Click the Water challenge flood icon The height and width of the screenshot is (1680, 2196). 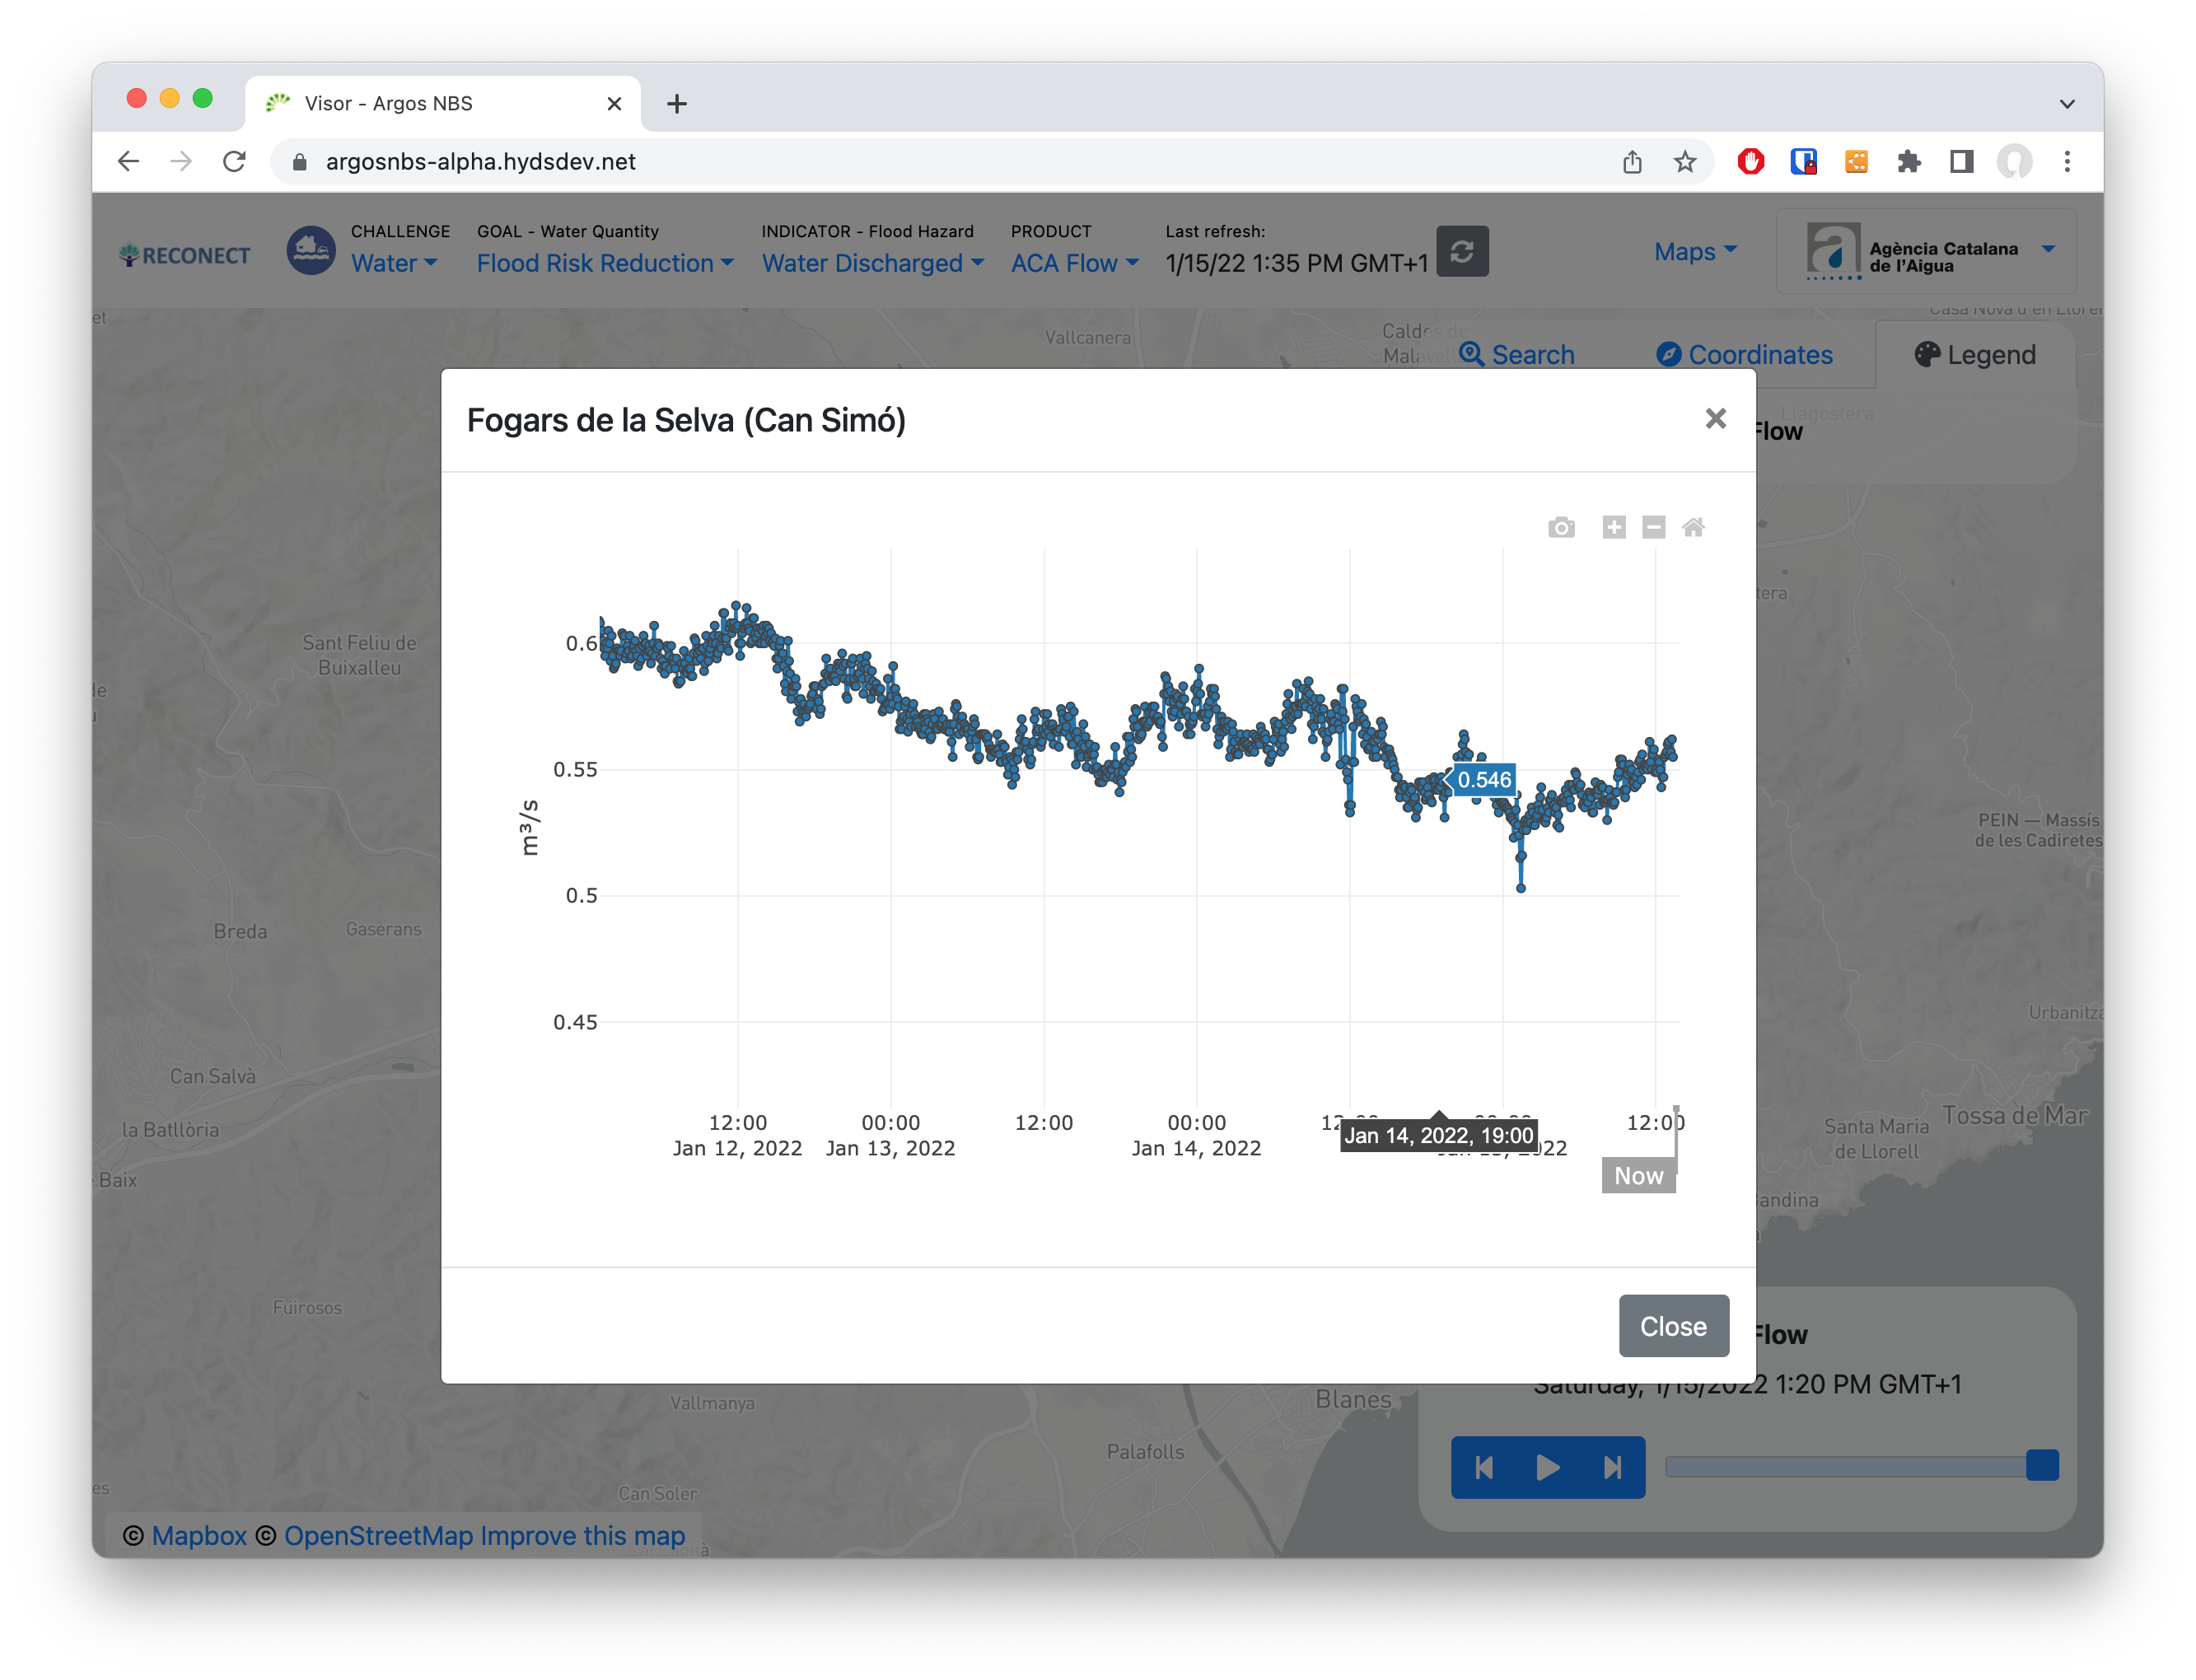click(312, 250)
